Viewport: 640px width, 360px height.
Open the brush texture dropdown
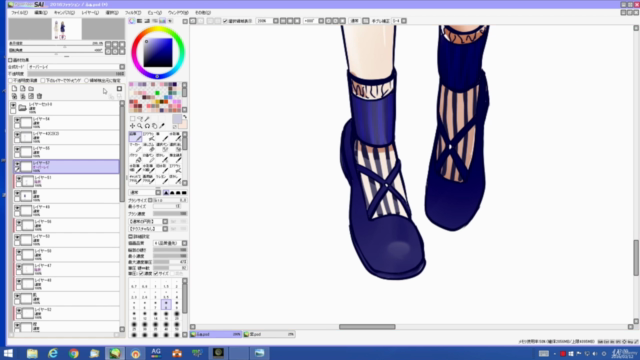165,229
